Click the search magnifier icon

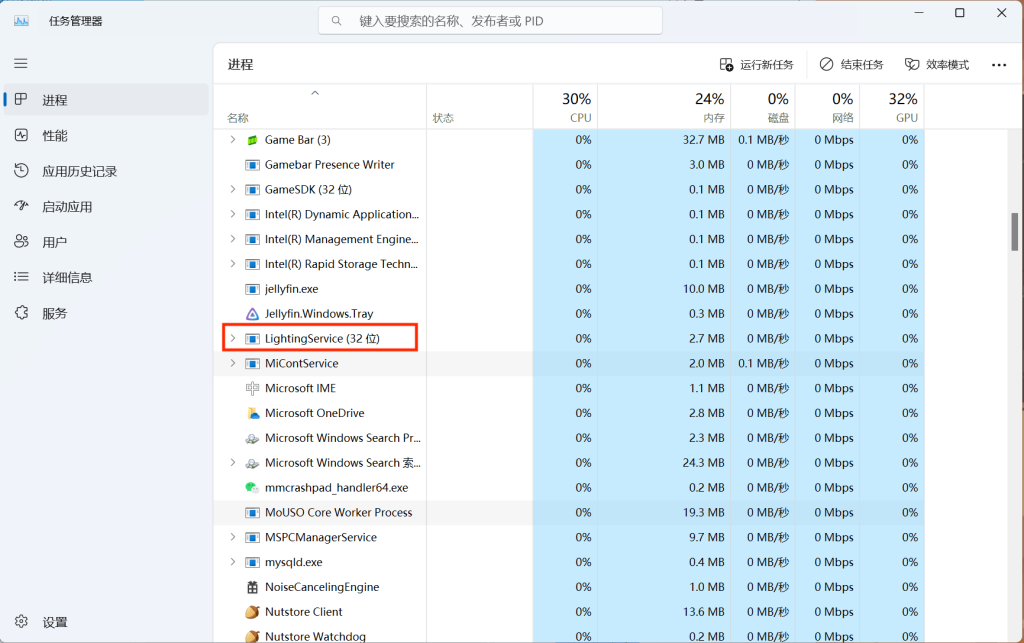(336, 21)
